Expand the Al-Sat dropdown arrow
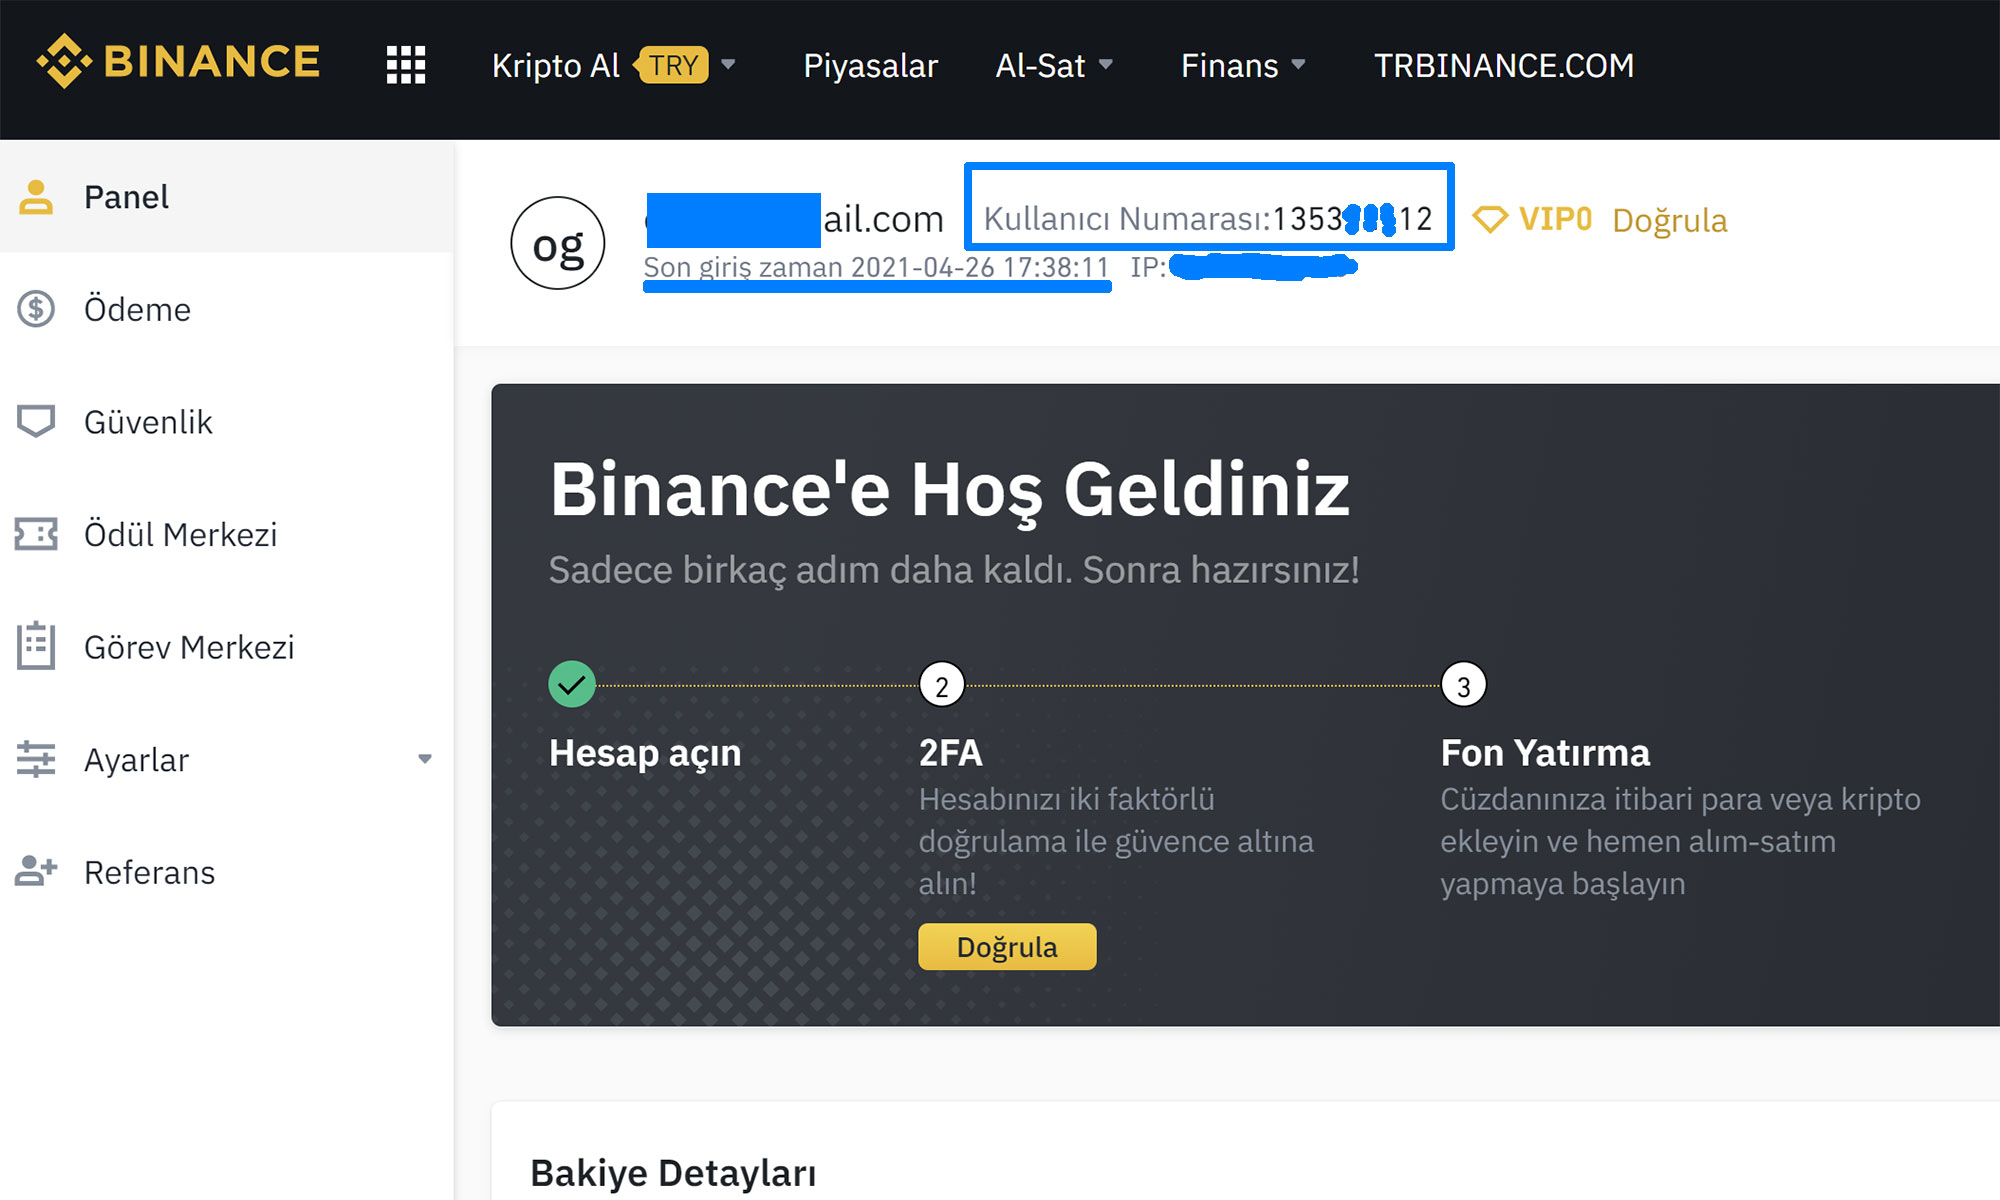This screenshot has width=2000, height=1200. point(1106,65)
